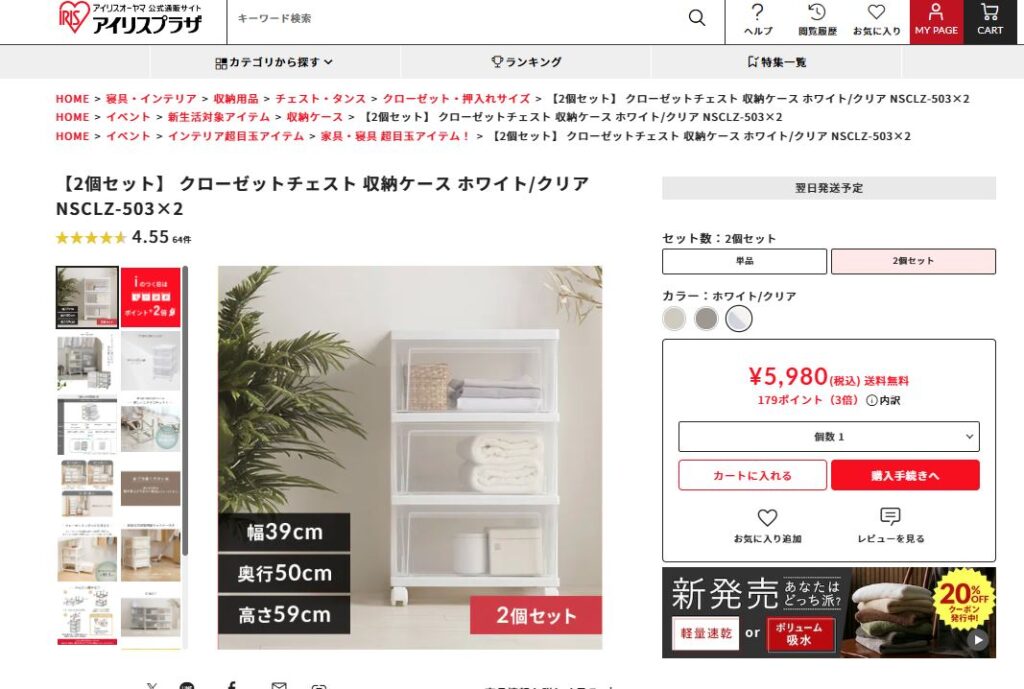Click 購入手続きへ button

point(905,475)
